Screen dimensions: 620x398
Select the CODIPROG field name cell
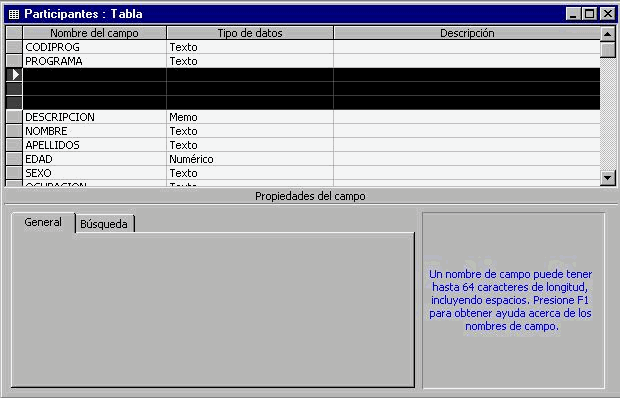point(95,47)
